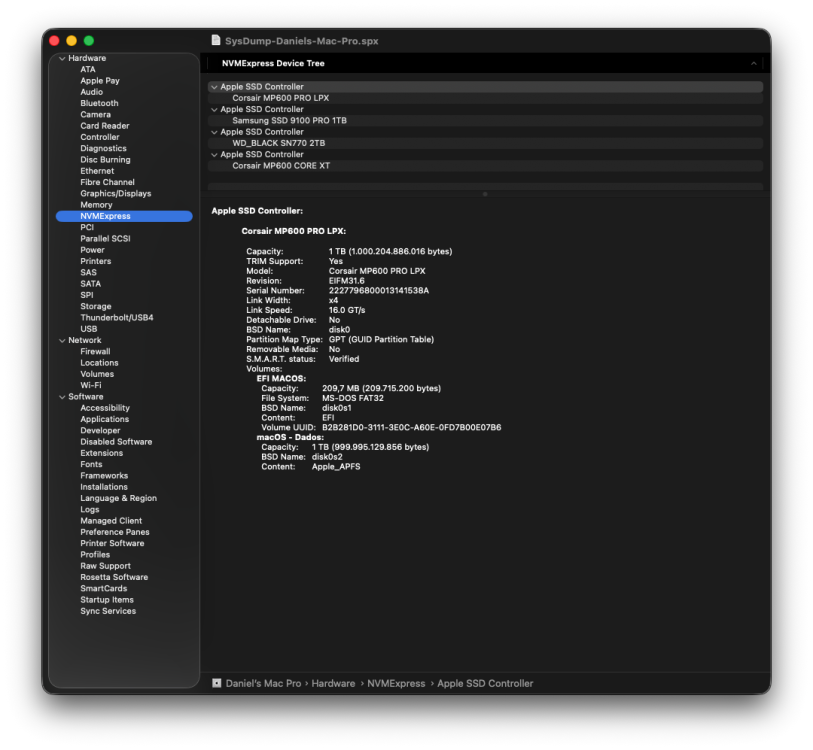
Task: Select Diagnostics in the sidebar
Action: pyautogui.click(x=103, y=148)
